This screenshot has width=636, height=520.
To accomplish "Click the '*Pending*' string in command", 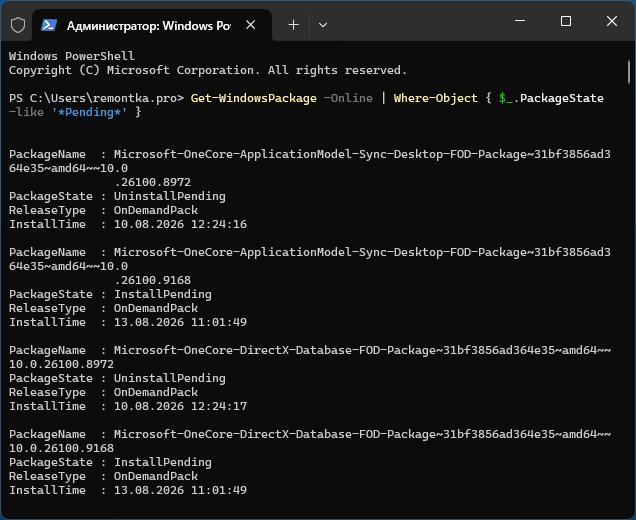I will click(x=89, y=112).
